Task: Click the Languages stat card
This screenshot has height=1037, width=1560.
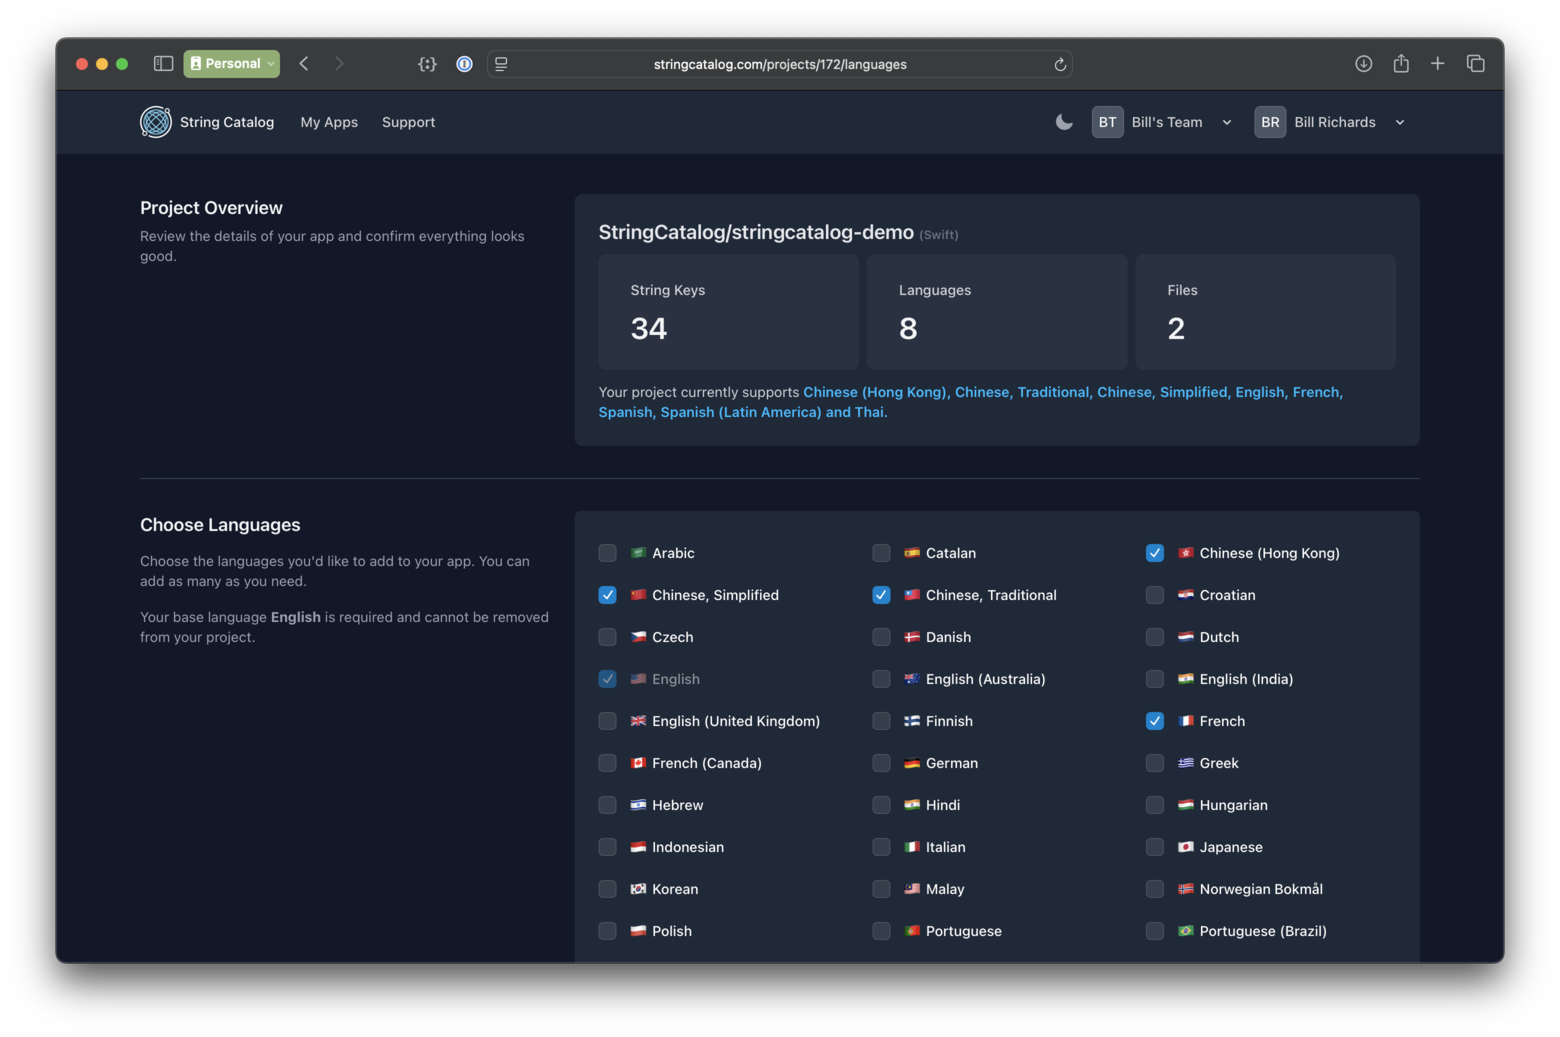Action: click(997, 312)
